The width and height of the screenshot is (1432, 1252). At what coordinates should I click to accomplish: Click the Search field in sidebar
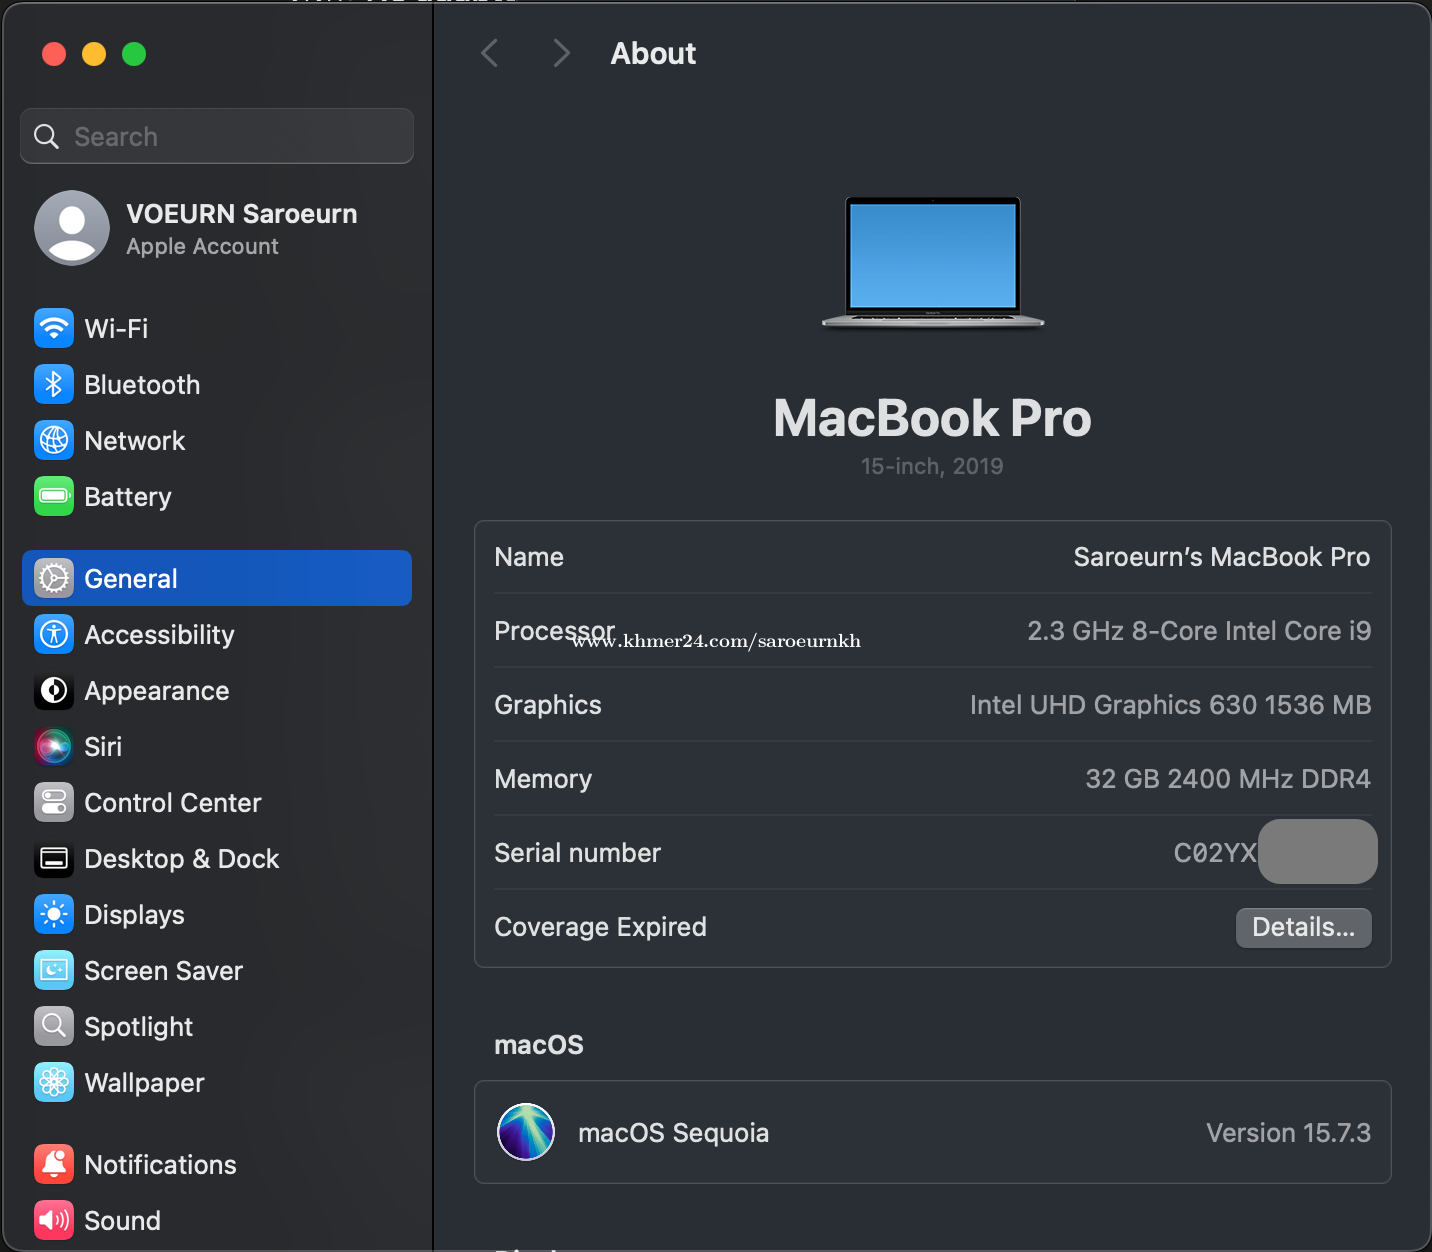pos(217,136)
